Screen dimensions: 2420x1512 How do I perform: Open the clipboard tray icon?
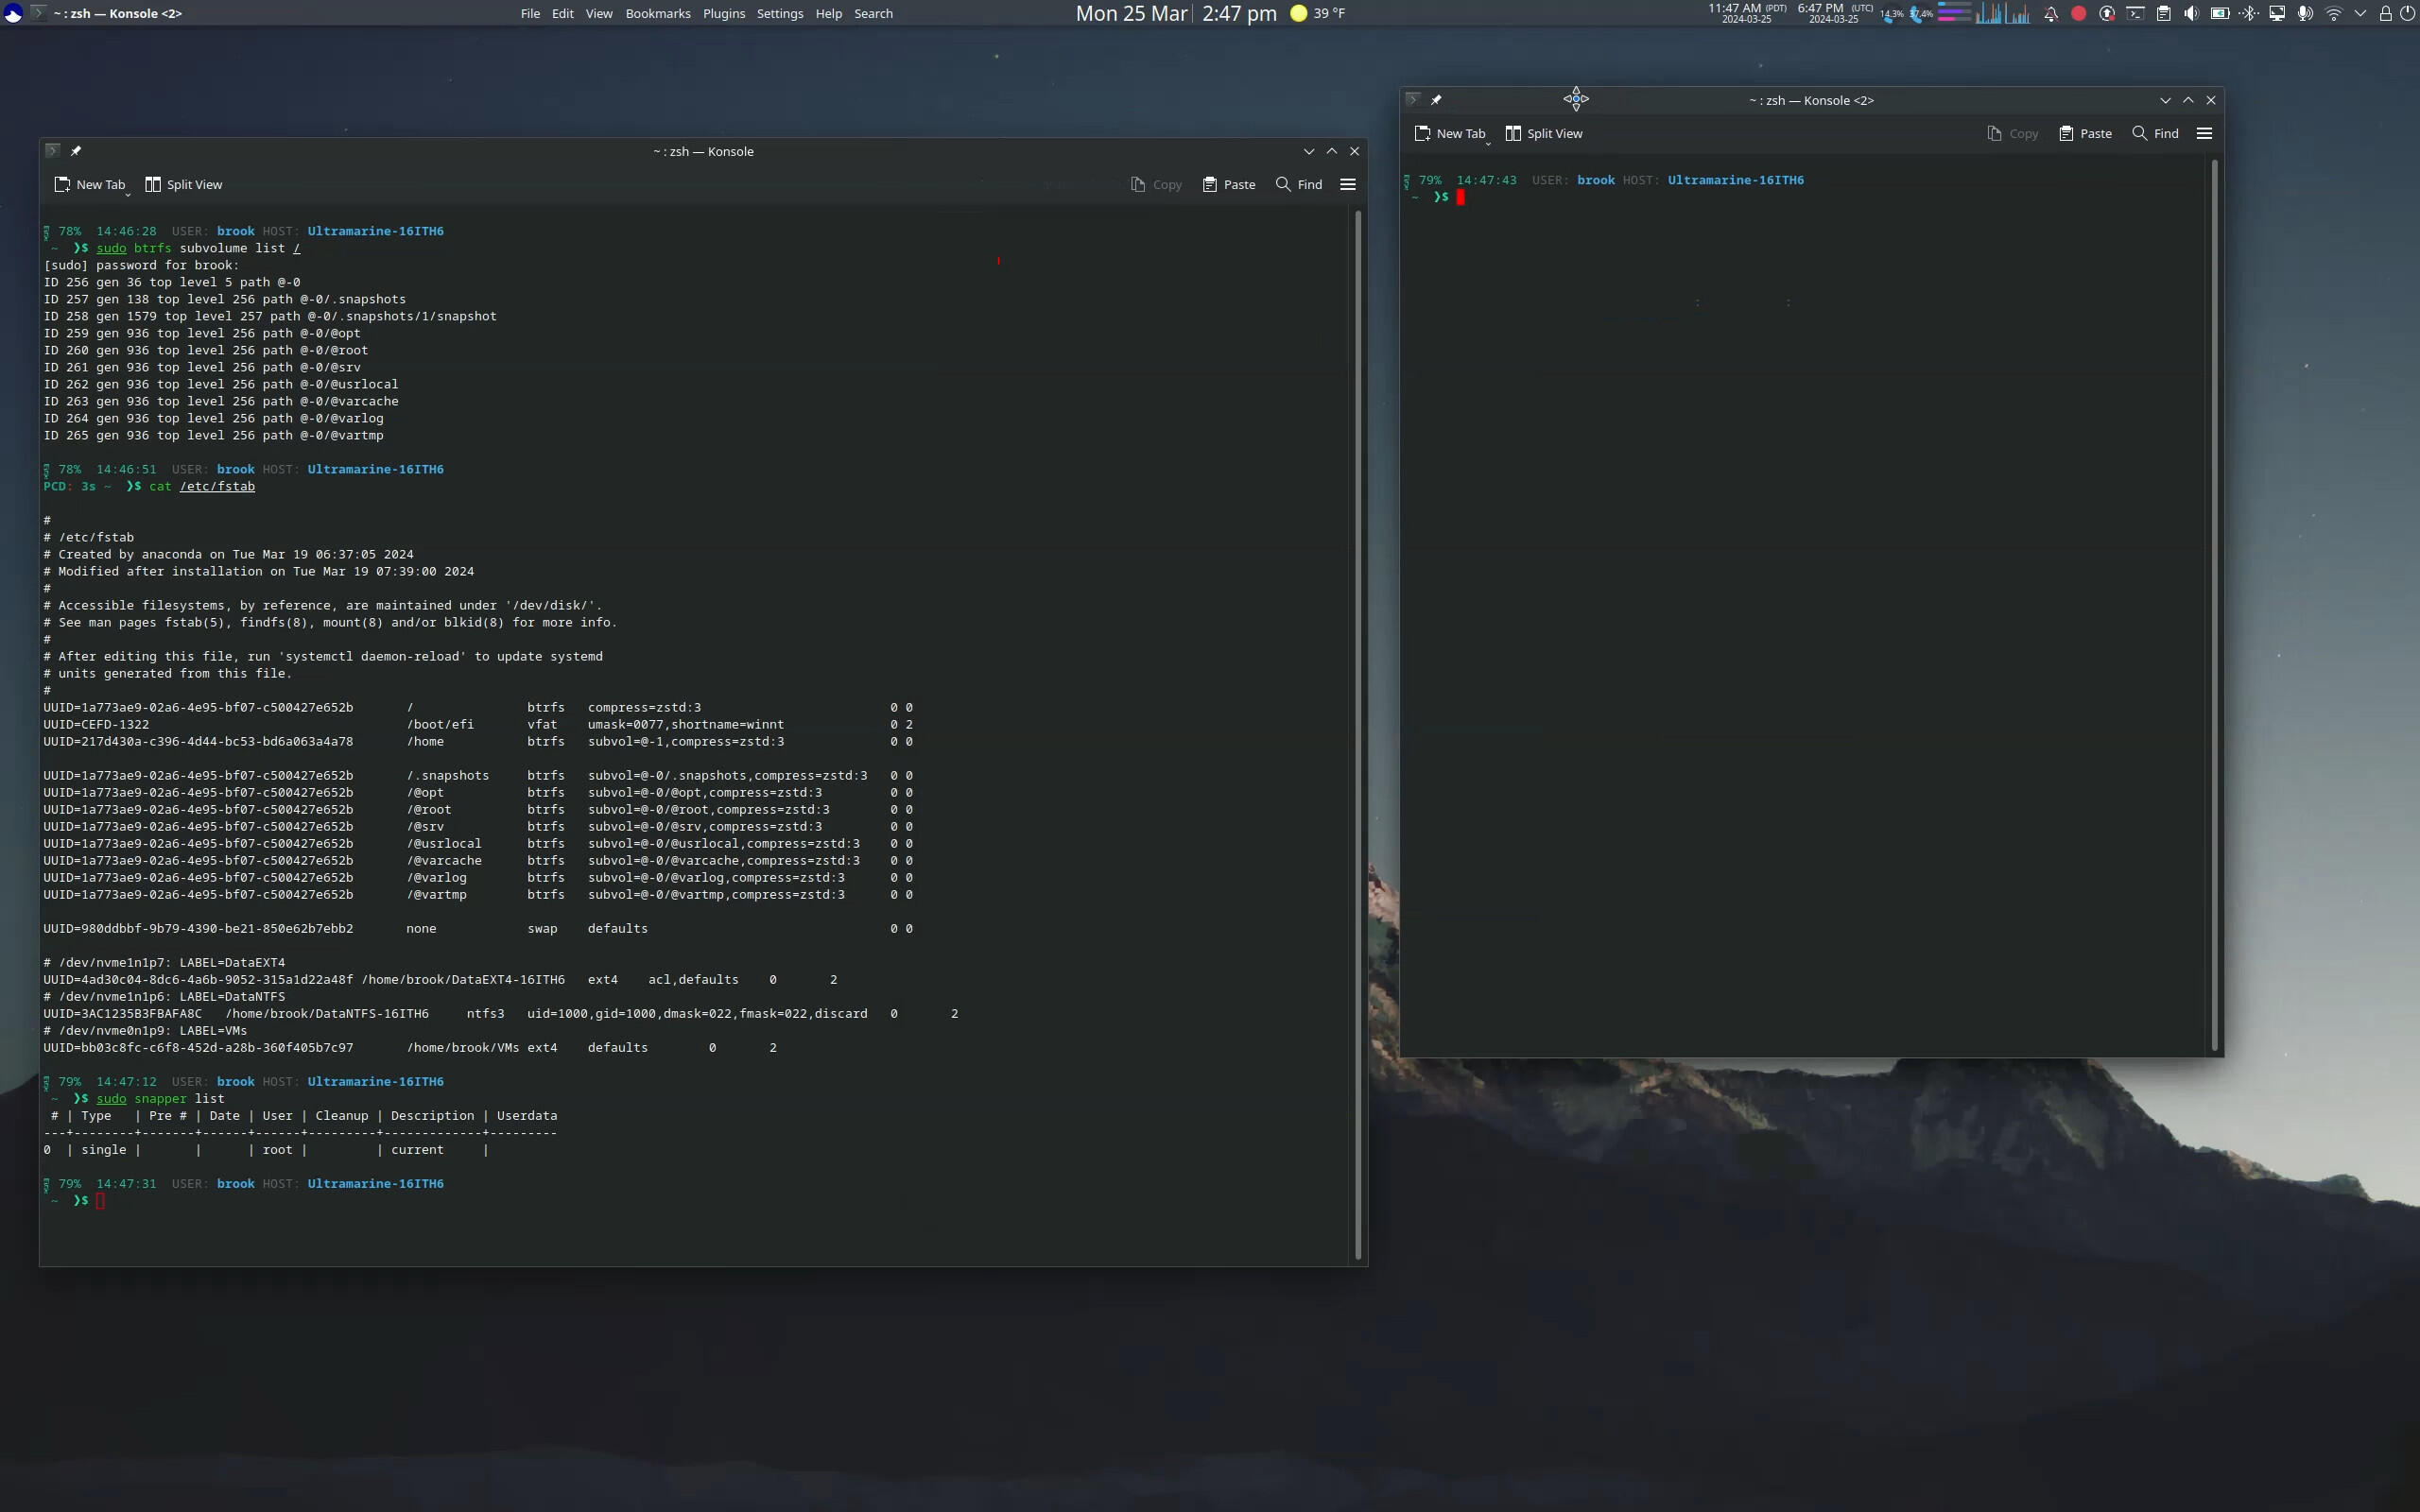pyautogui.click(x=2163, y=13)
